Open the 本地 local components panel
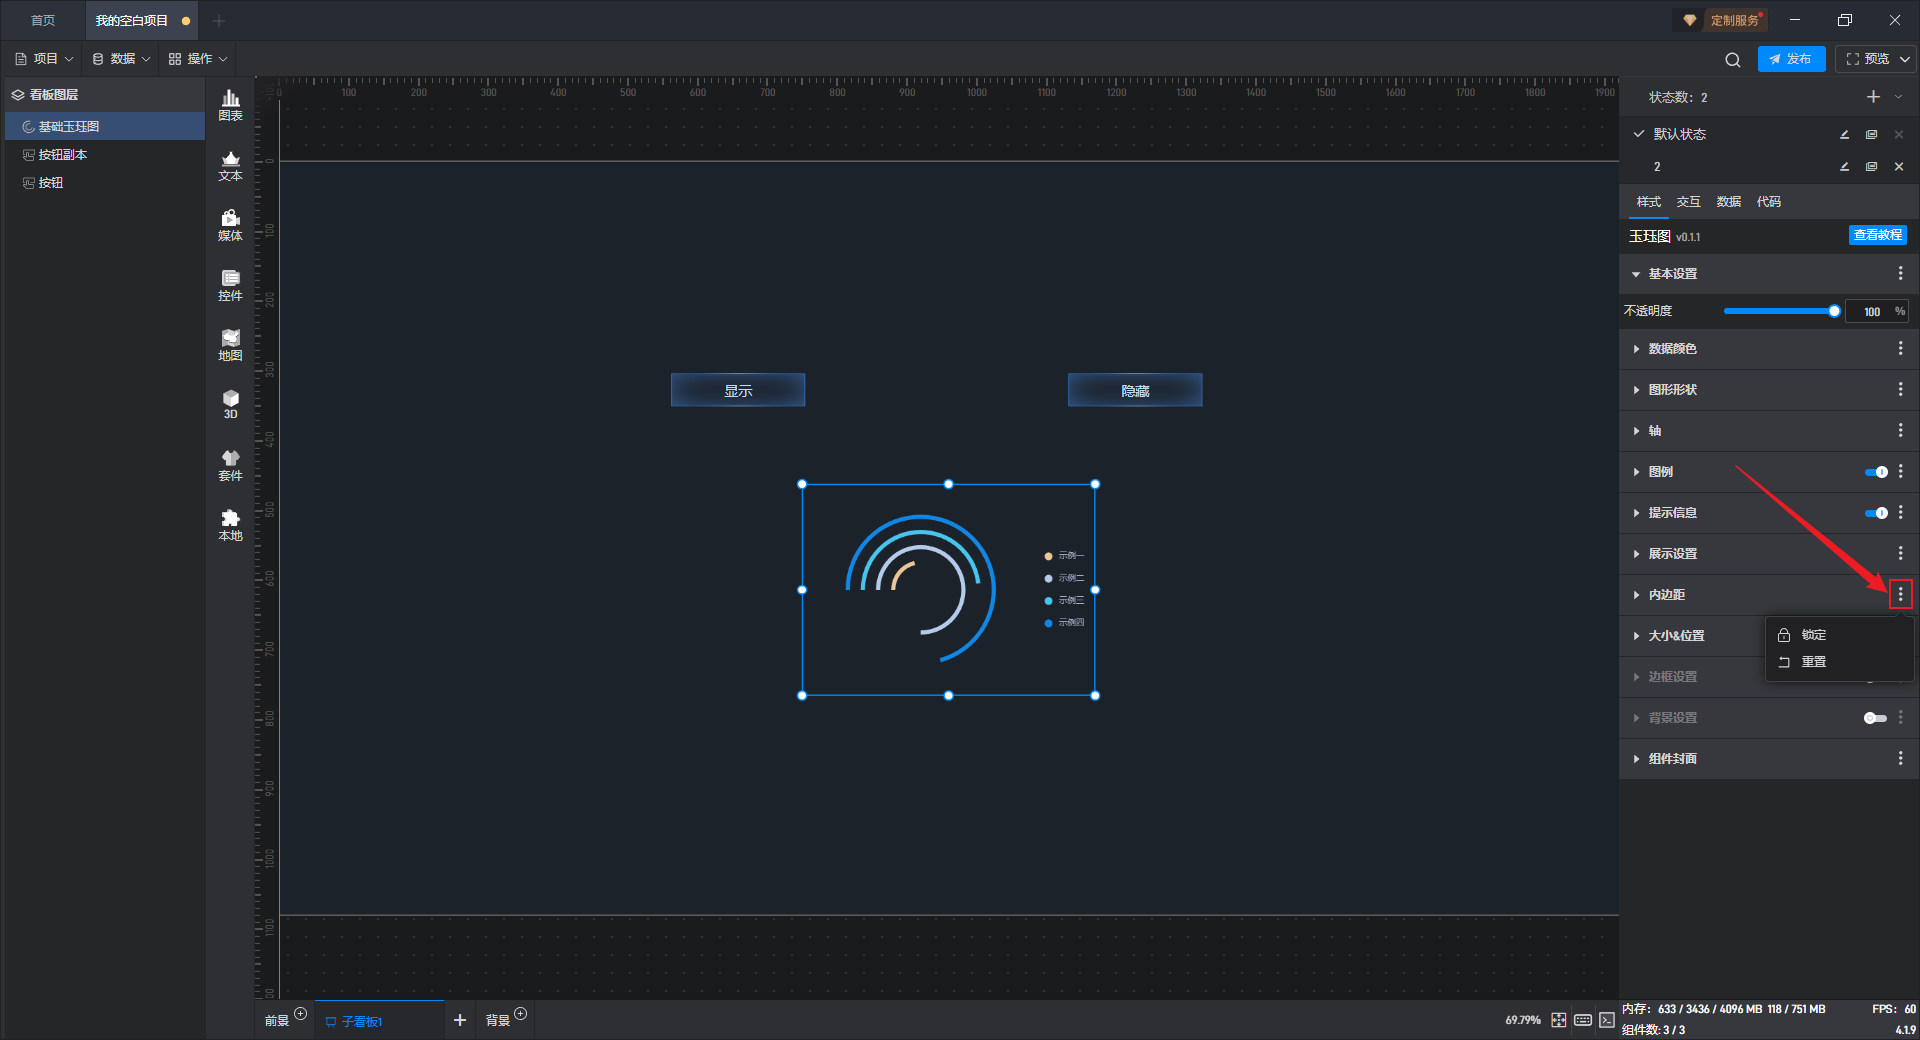Viewport: 1920px width, 1040px height. [x=230, y=526]
